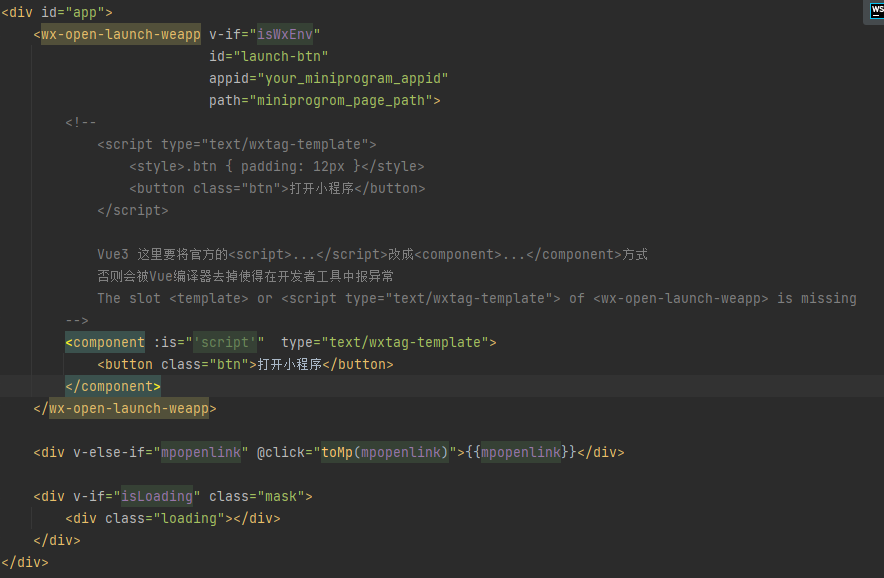The width and height of the screenshot is (884, 578).
Task: Click the closing </wx-open-launch-weapp> tag
Action: (x=125, y=408)
